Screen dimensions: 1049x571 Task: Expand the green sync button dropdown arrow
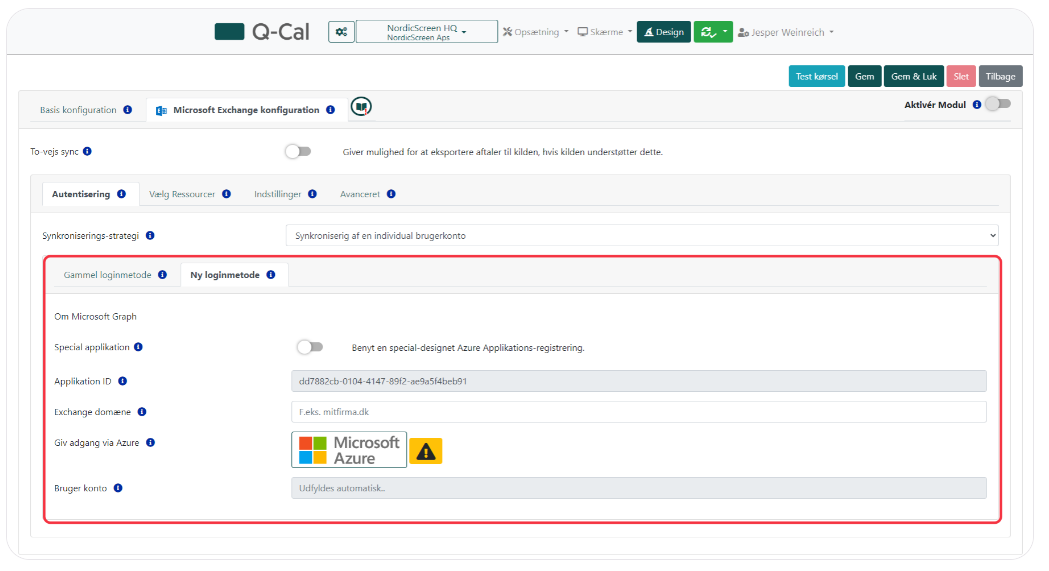(x=725, y=31)
